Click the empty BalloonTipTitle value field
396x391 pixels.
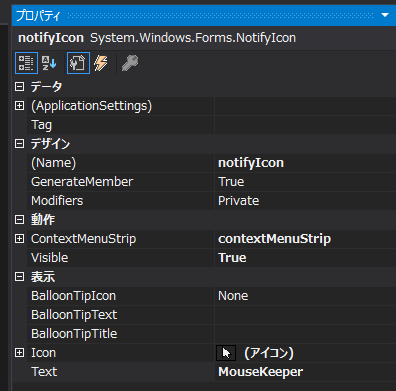305,334
